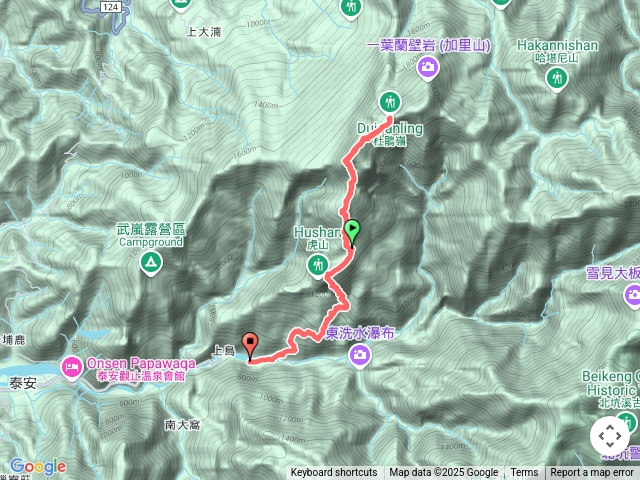Open Keyboard shortcuts

tap(334, 473)
